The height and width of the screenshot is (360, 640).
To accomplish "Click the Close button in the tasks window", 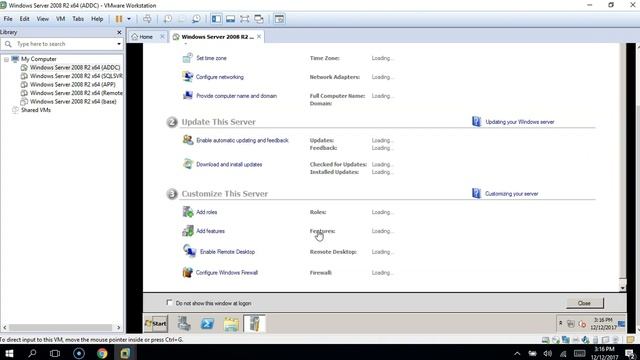I will [584, 303].
